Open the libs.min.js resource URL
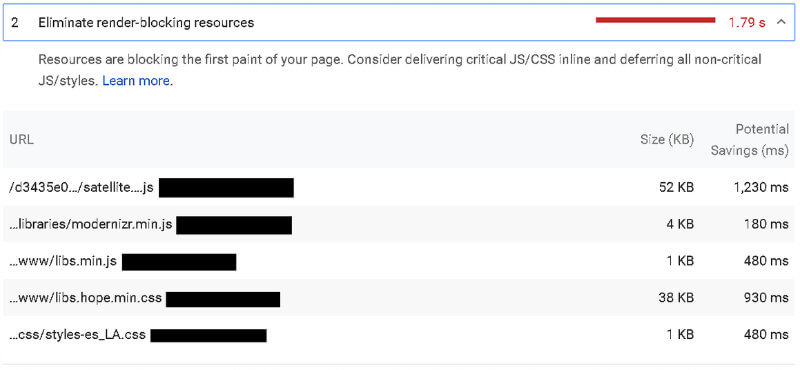 [x=63, y=261]
